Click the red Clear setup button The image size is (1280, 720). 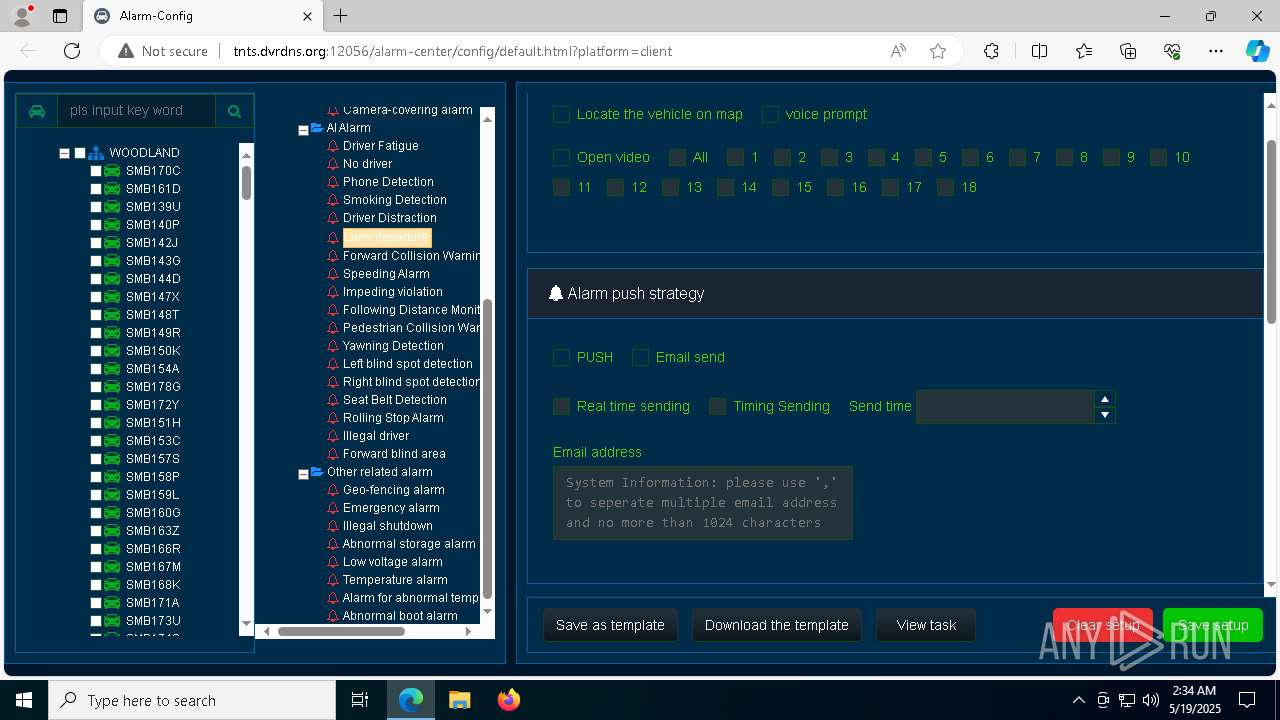tap(1103, 625)
